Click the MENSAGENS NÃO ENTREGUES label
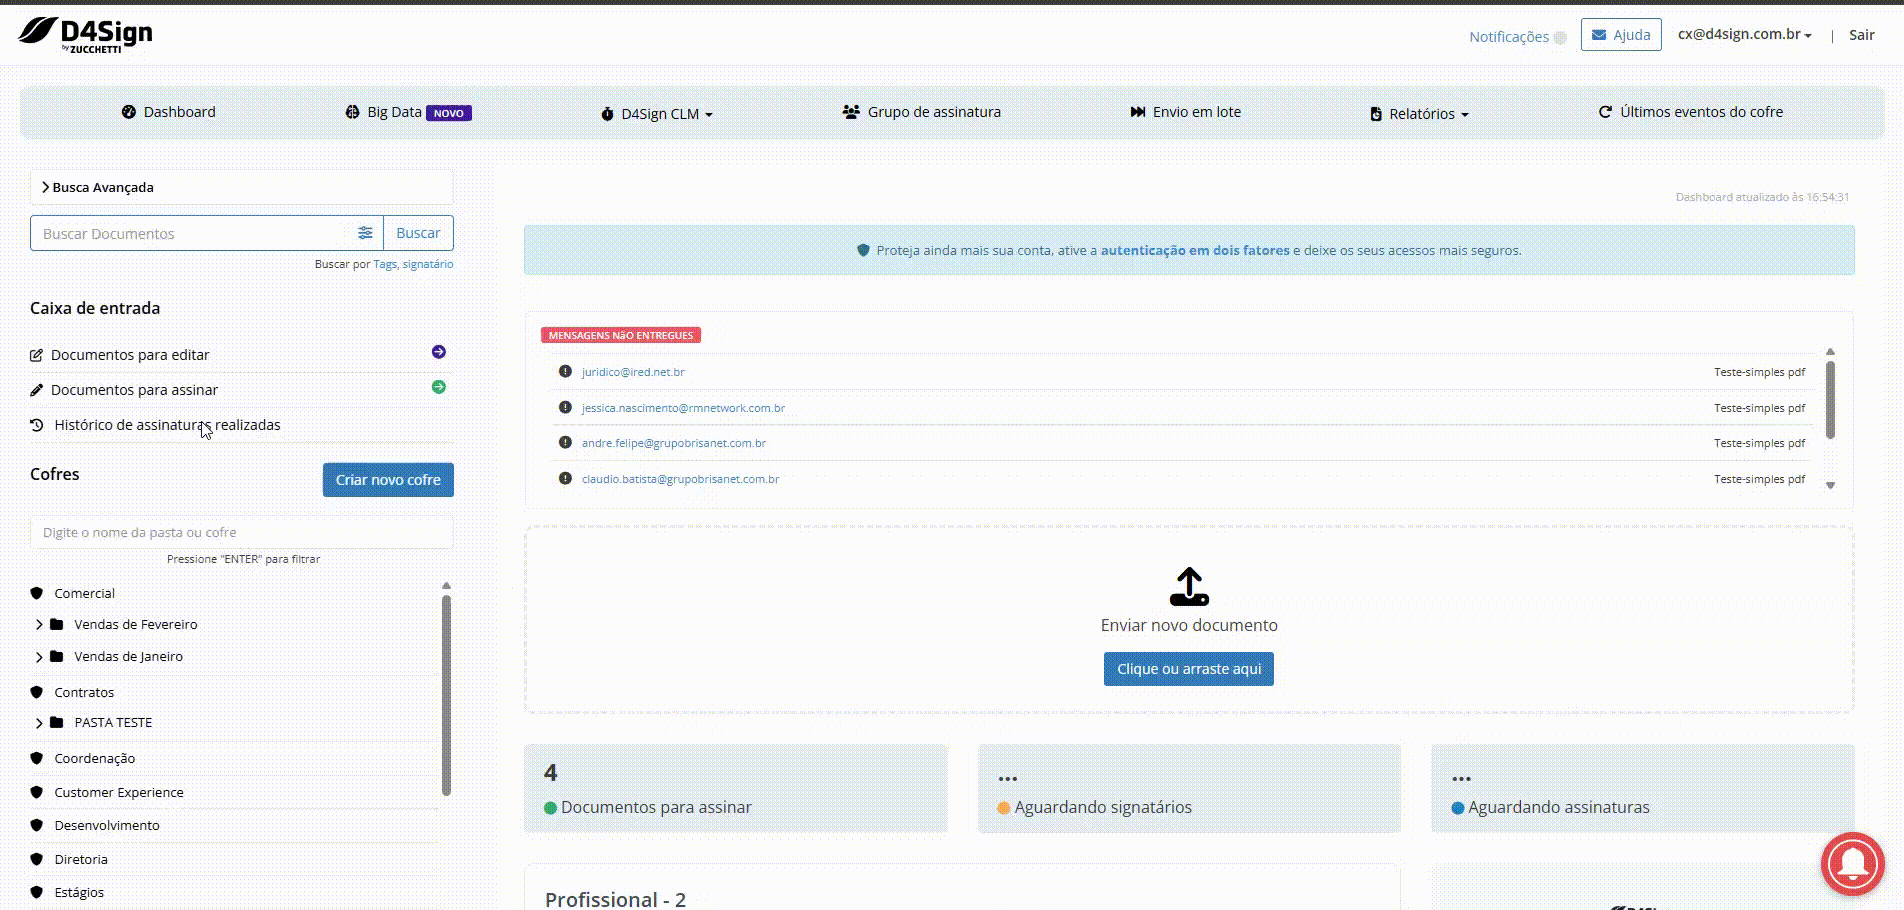Screen dimensions: 1904x910 click(x=620, y=335)
